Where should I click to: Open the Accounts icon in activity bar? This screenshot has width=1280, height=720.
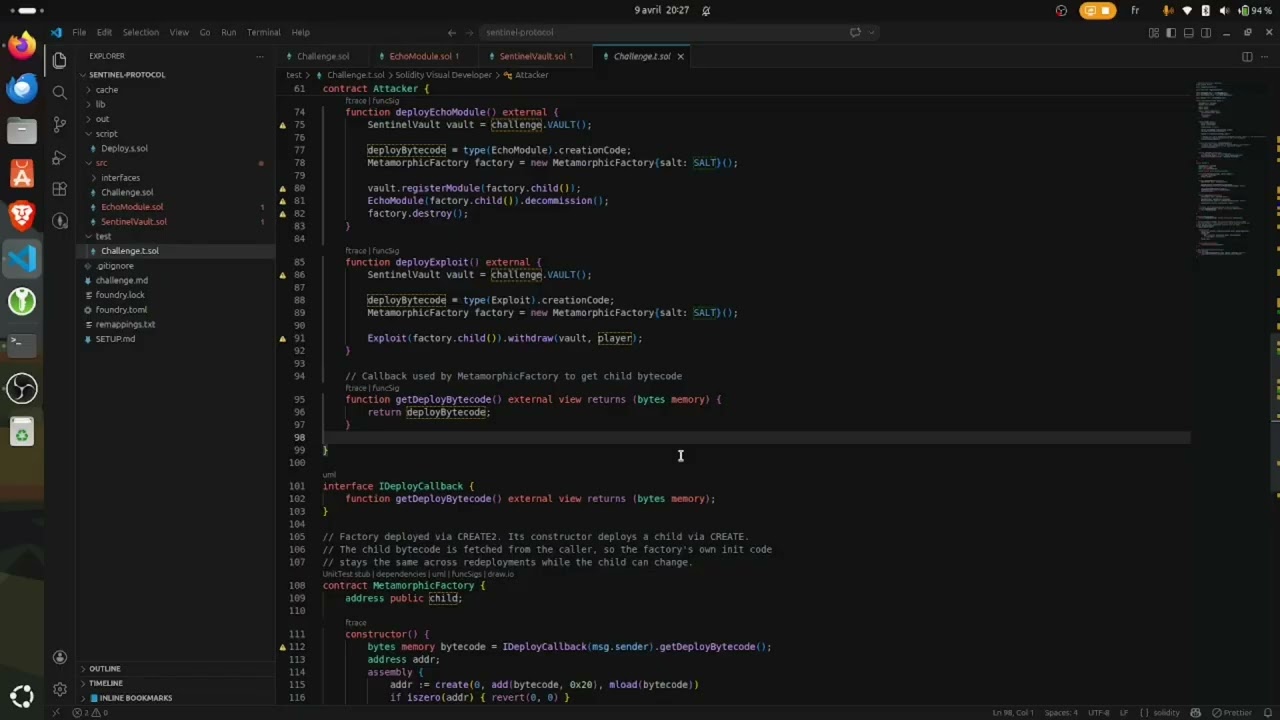tap(59, 657)
